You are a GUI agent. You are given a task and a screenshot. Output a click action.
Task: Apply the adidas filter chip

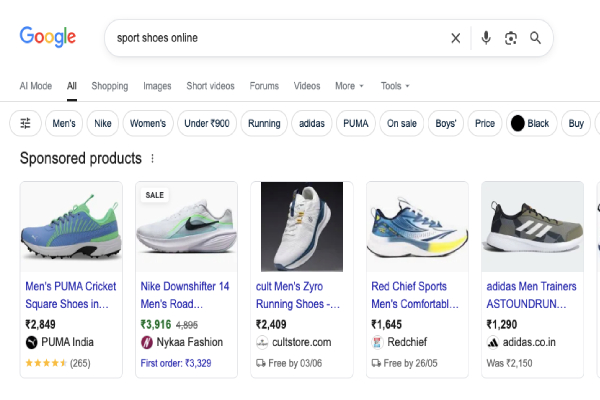pyautogui.click(x=312, y=123)
